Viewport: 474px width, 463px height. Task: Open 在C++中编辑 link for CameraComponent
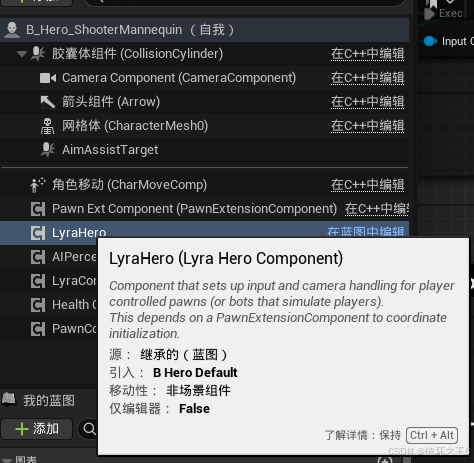pos(367,78)
